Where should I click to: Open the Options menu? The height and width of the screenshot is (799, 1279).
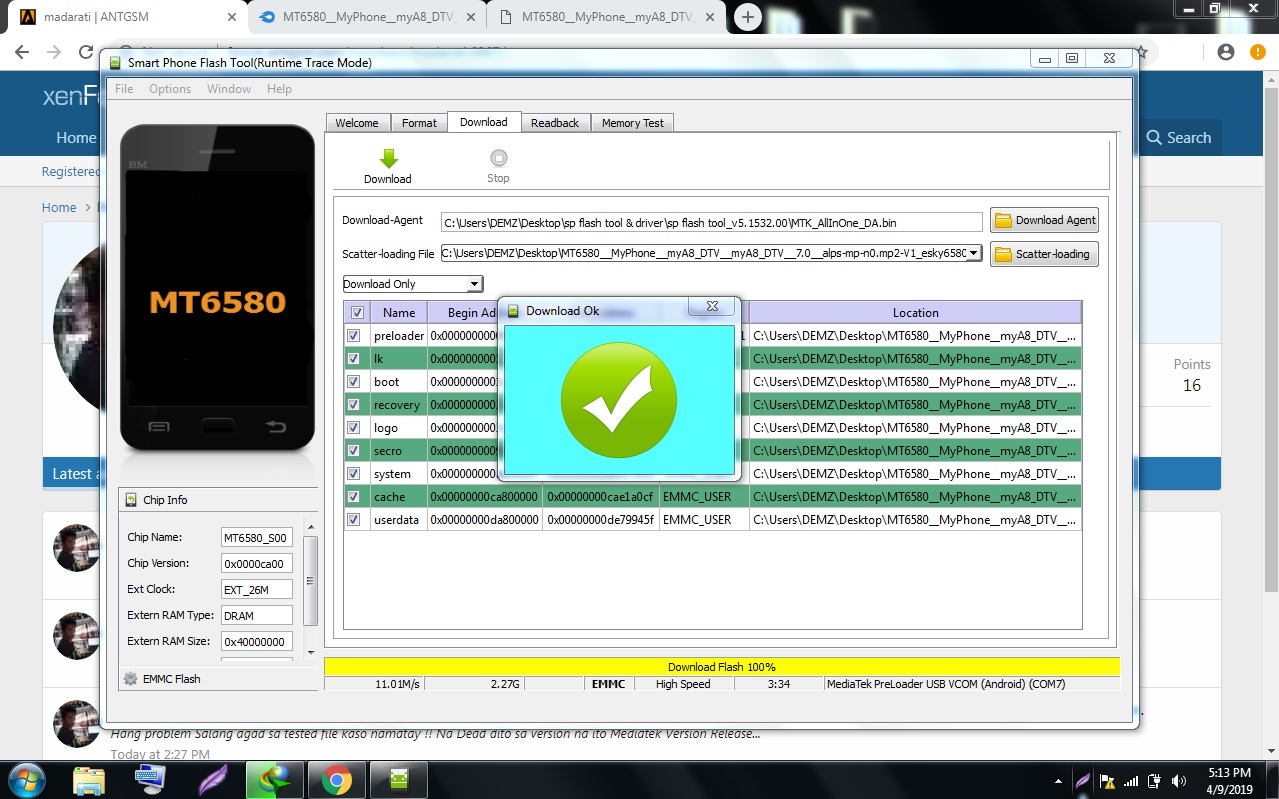pyautogui.click(x=170, y=89)
